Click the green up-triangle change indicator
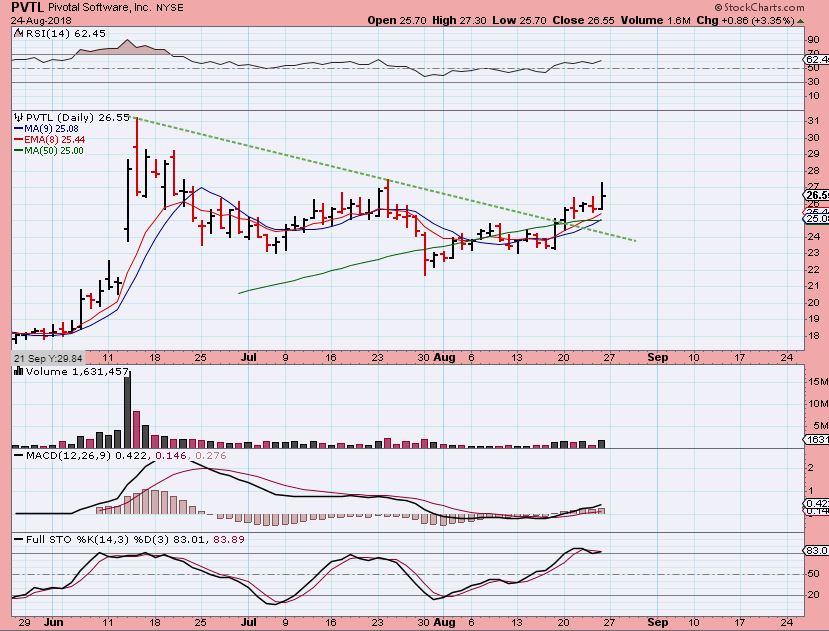Viewport: 829px width, 631px height. coord(800,21)
